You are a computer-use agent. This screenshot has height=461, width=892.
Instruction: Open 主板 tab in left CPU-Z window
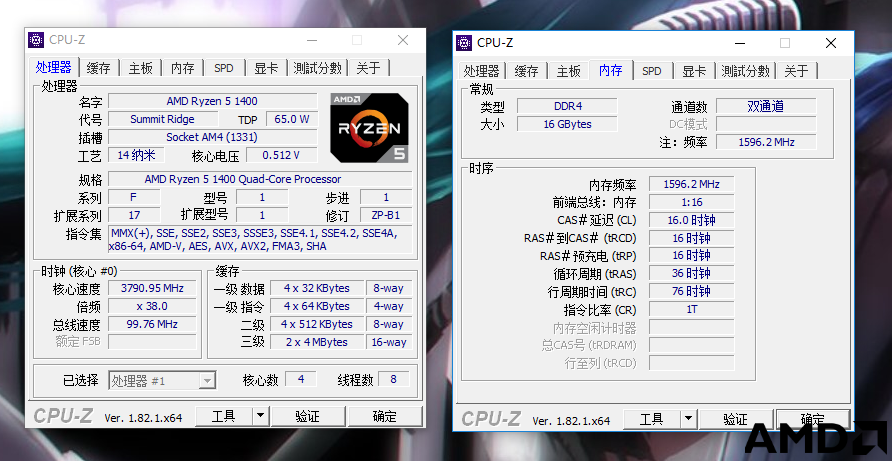(x=141, y=68)
